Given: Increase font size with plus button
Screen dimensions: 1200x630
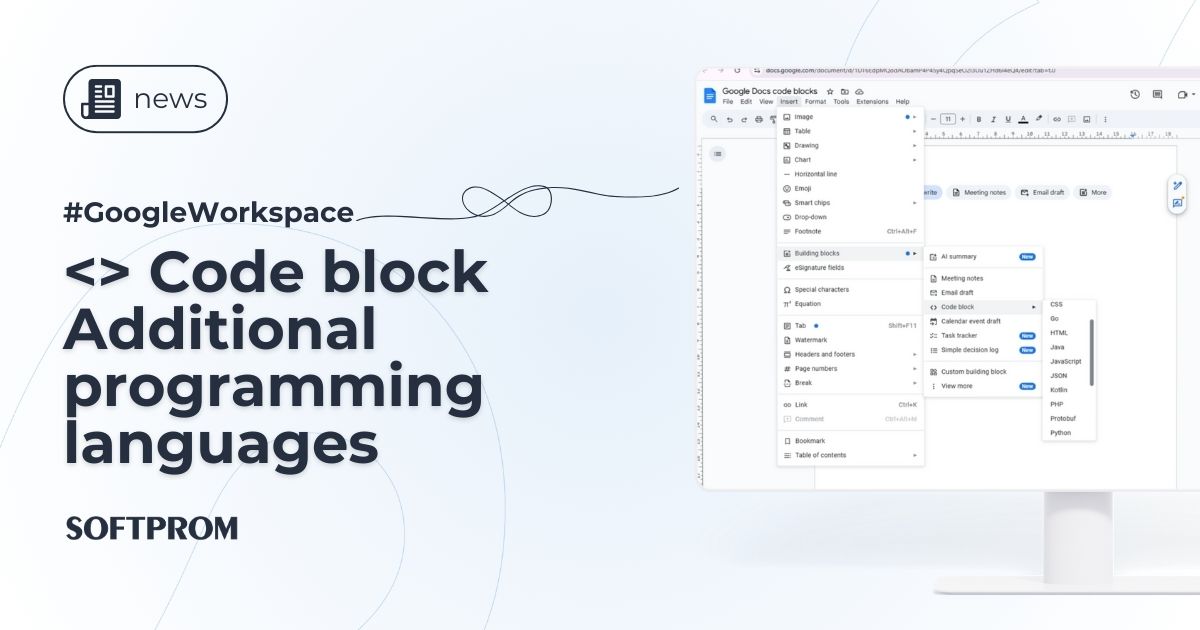Looking at the screenshot, I should pyautogui.click(x=964, y=119).
